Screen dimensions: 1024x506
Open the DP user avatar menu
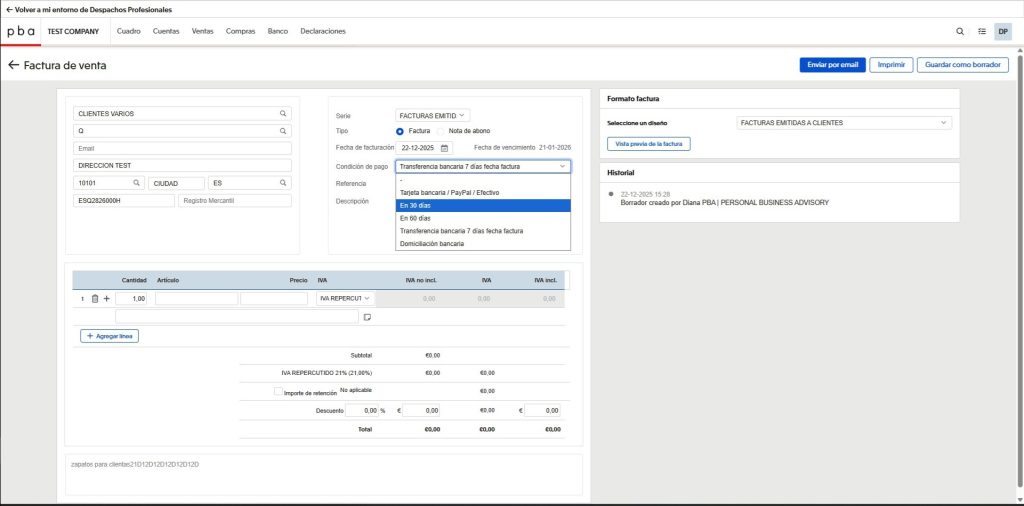[x=1003, y=31]
